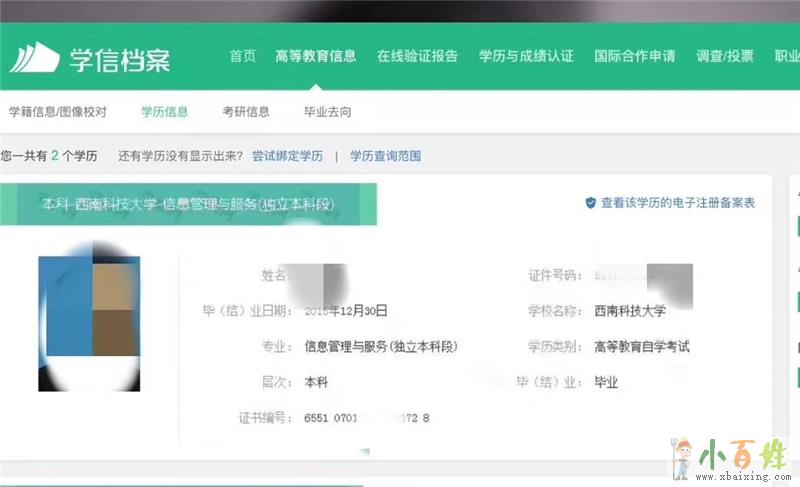Screen dimensions: 800x487
Task: Click the 本科-西南科技大学 degree card header
Action: 187,205
